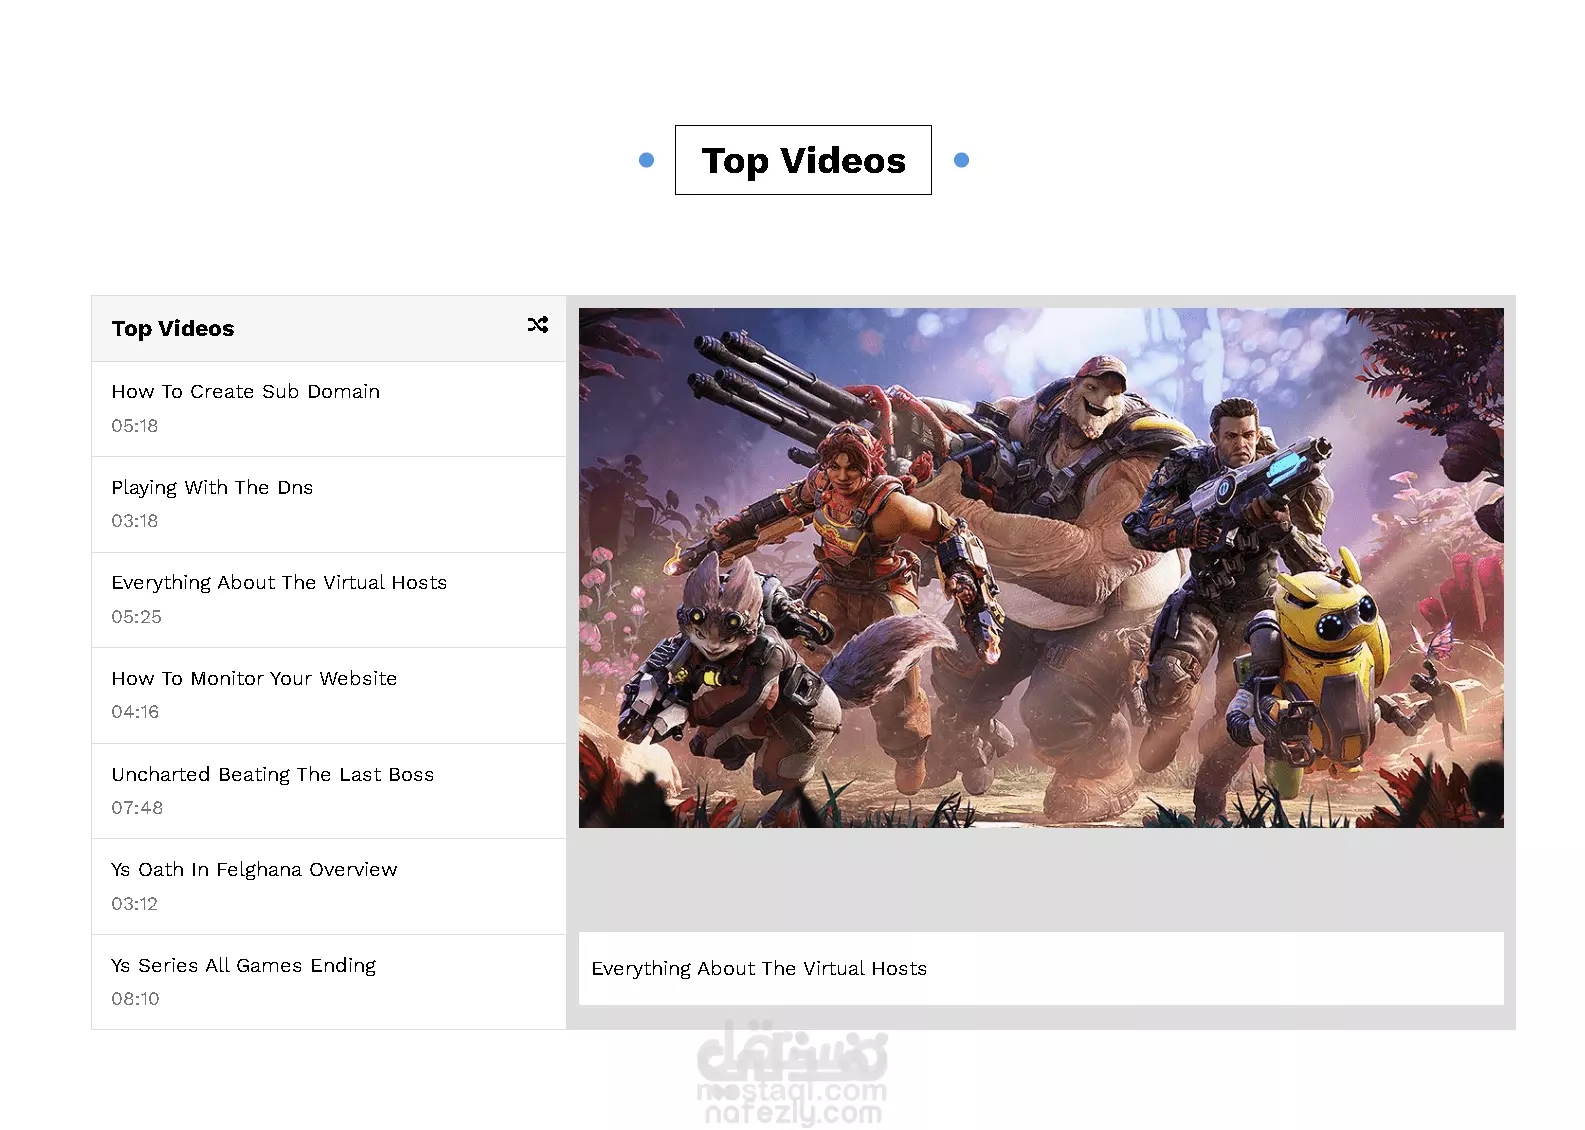Play 'How To Create Sub Domain' video
Image resolution: width=1585 pixels, height=1130 pixels.
coord(329,409)
